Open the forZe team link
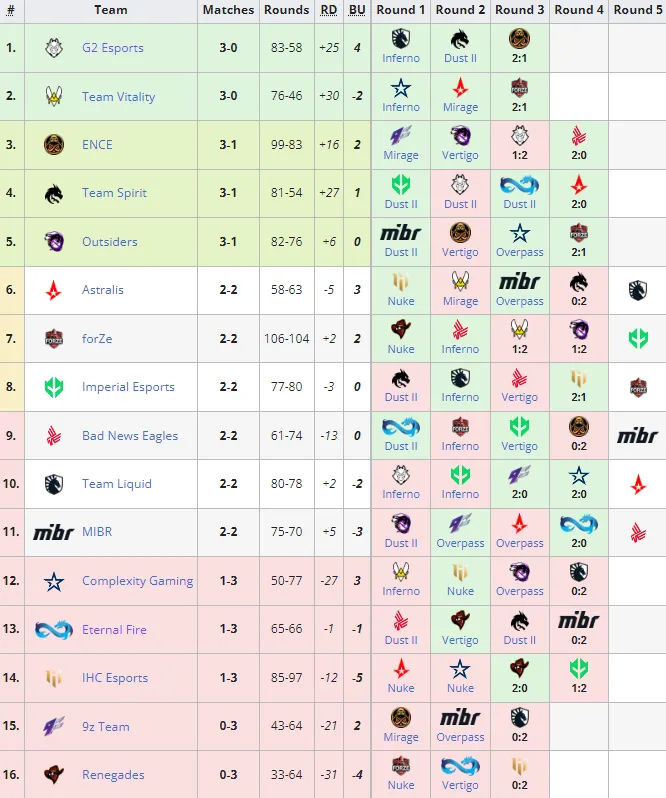 97,338
